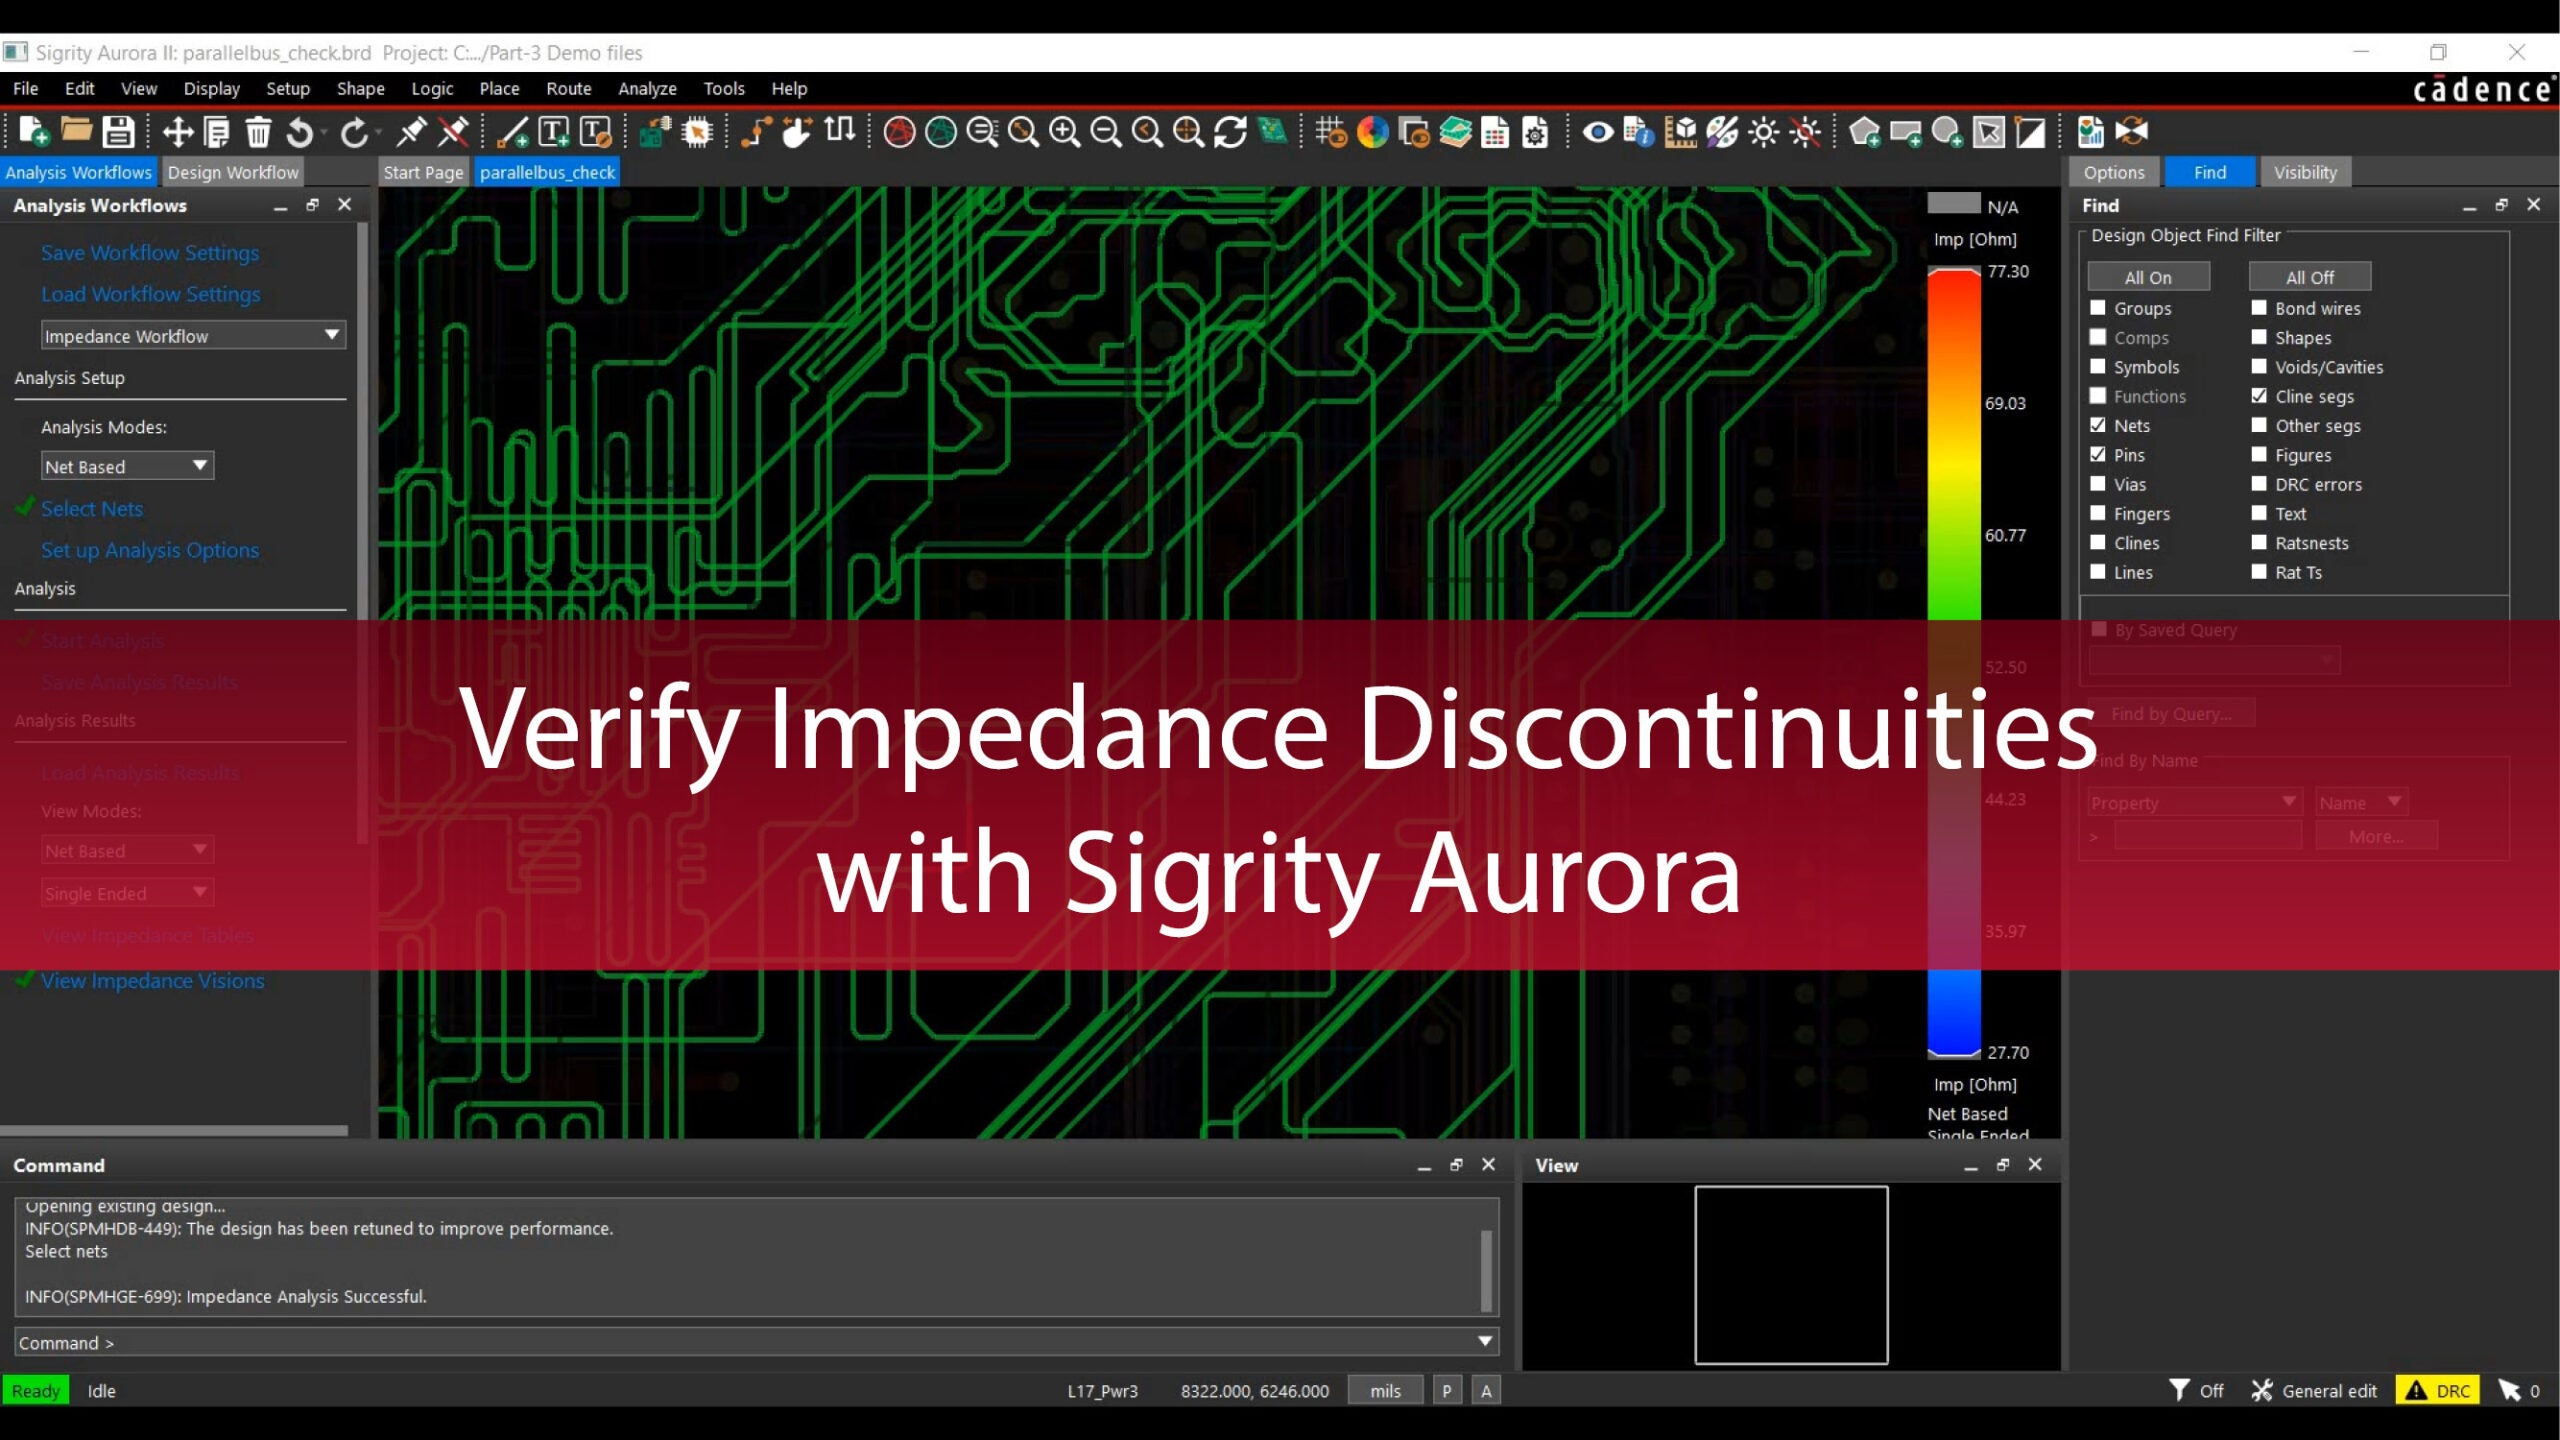Expand the Command history dropdown arrow

point(1485,1342)
